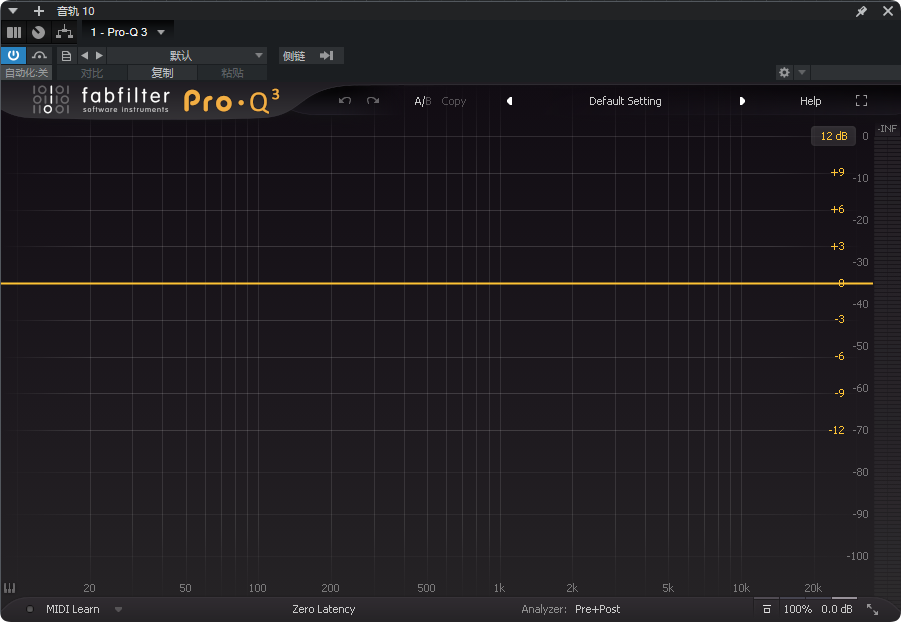This screenshot has height=622, width=901.
Task: Open the 12 dB display range selector
Action: (833, 136)
